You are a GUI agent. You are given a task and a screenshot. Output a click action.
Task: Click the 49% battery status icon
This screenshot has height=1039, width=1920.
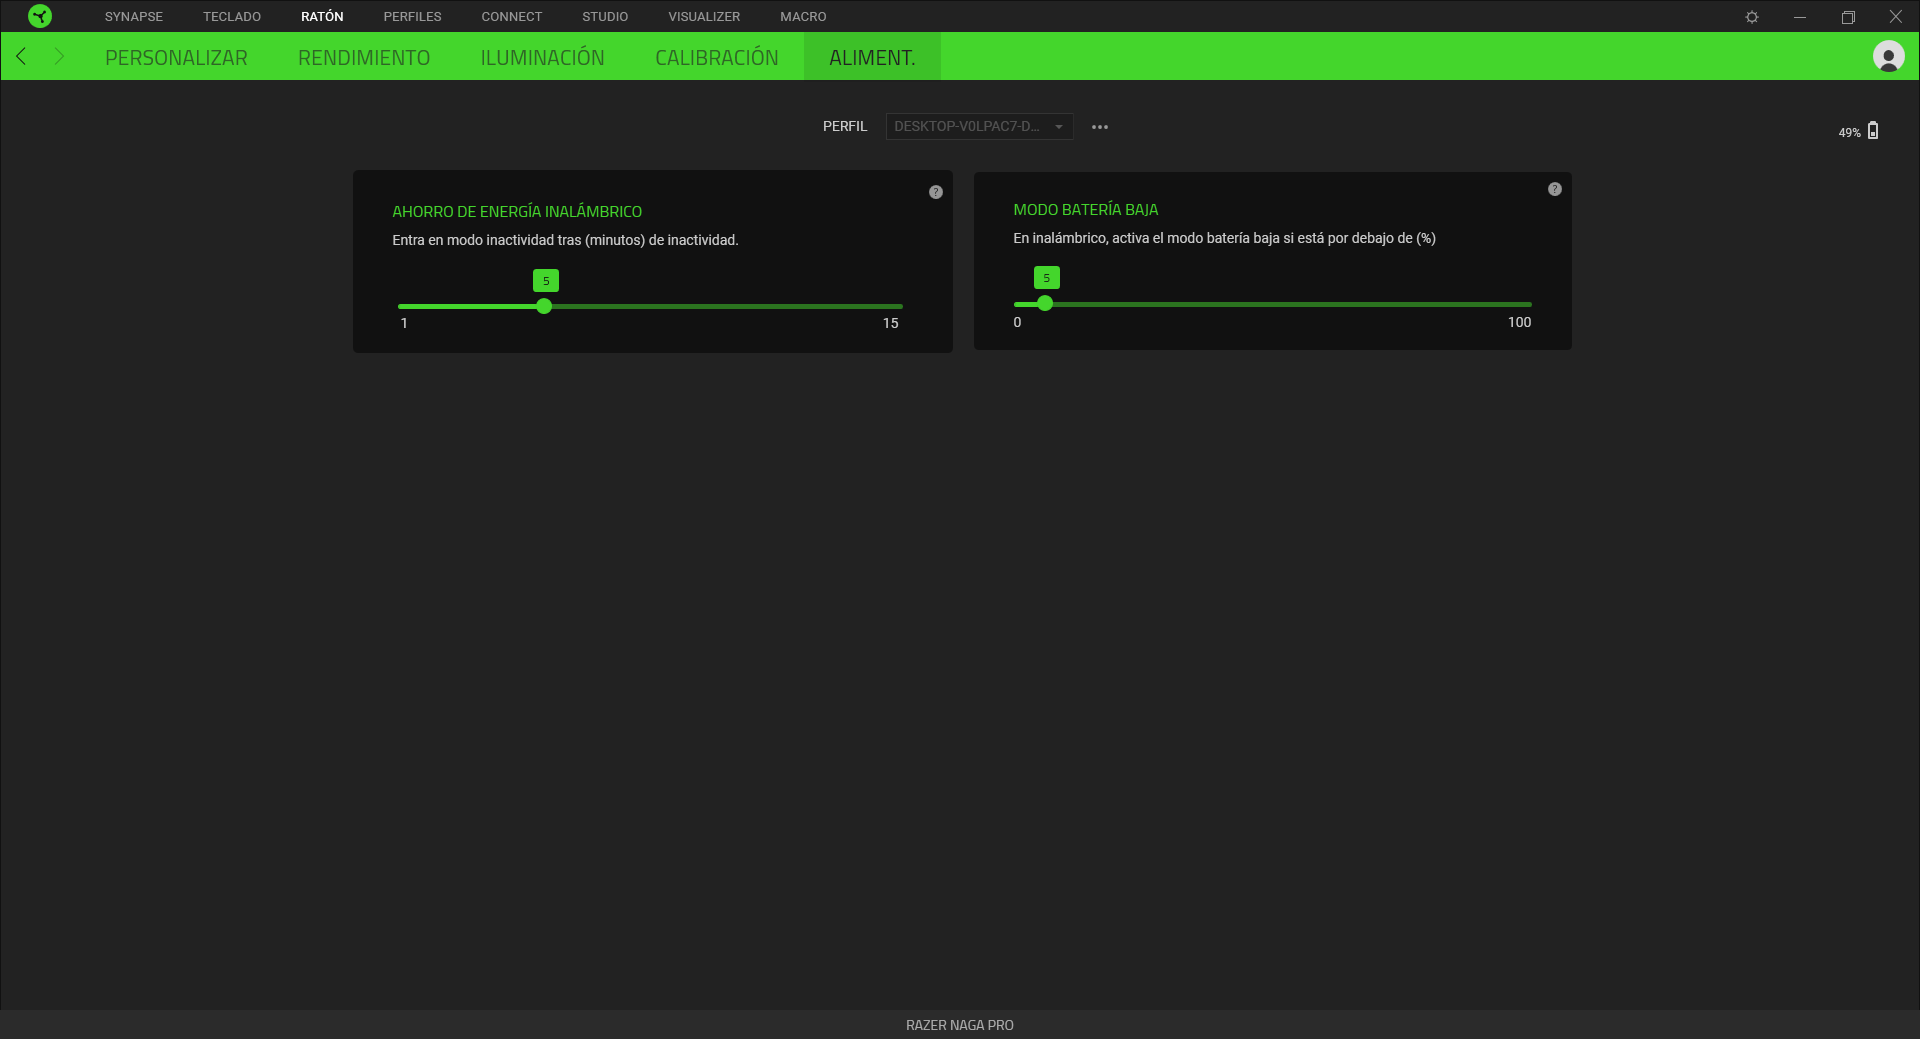1873,131
